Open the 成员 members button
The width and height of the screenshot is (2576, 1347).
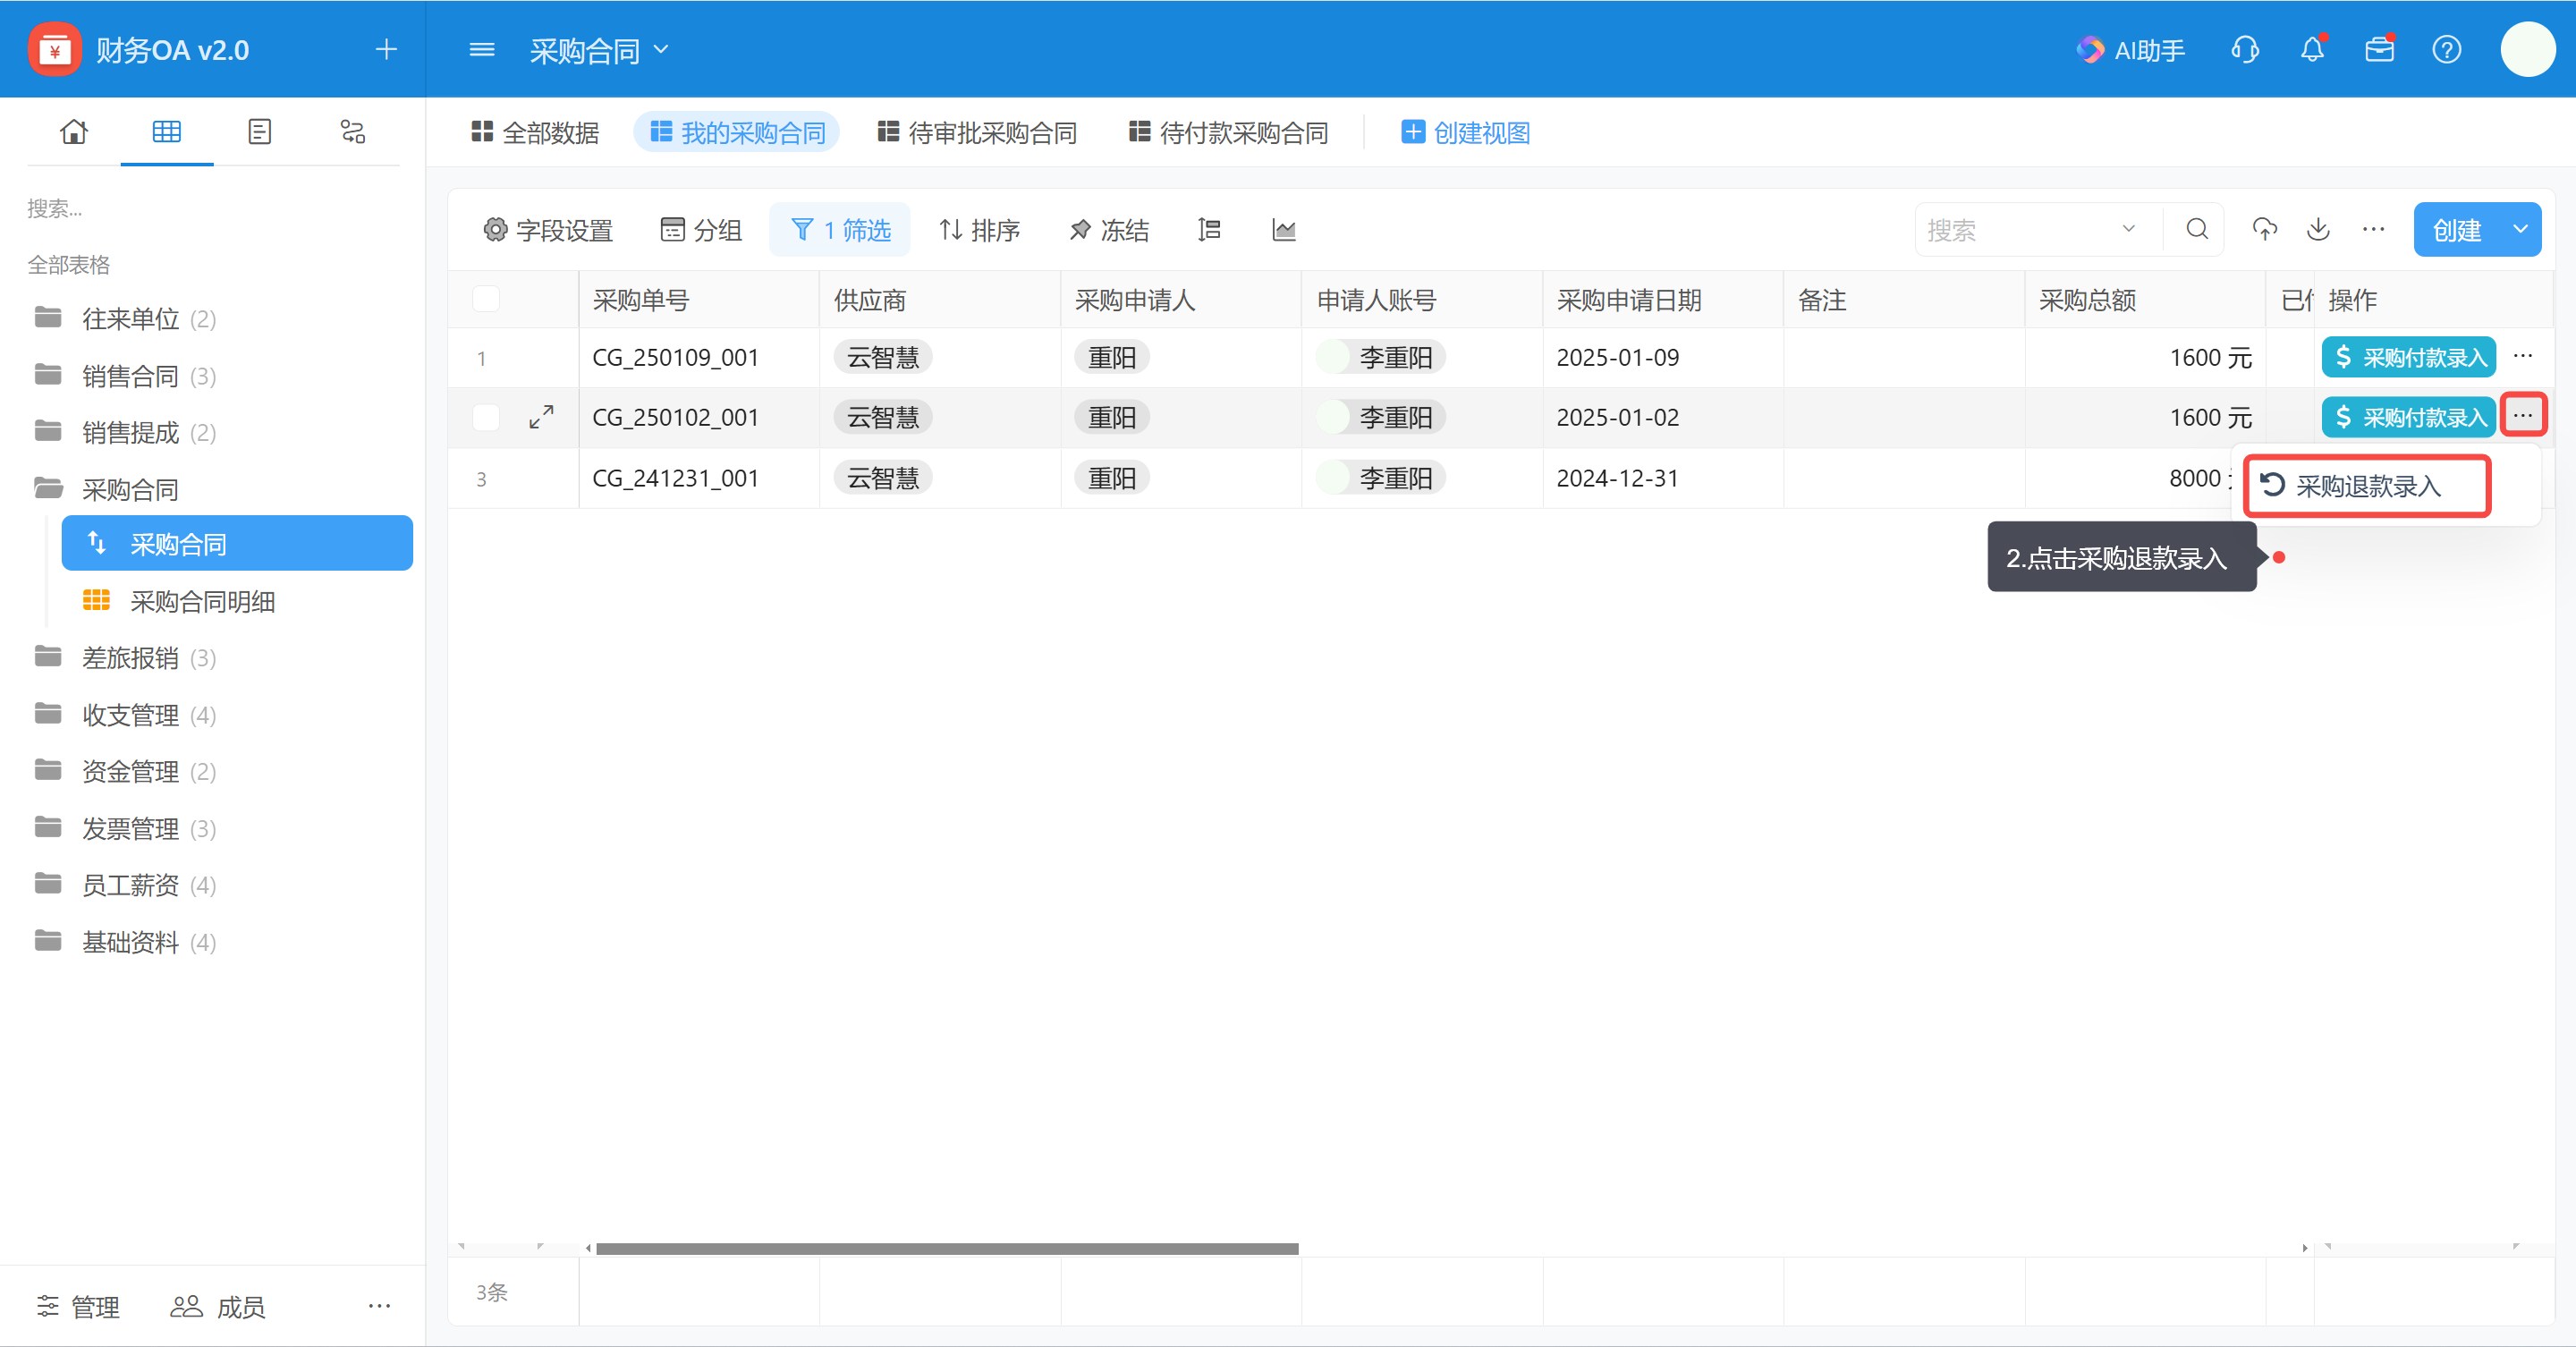(217, 1306)
